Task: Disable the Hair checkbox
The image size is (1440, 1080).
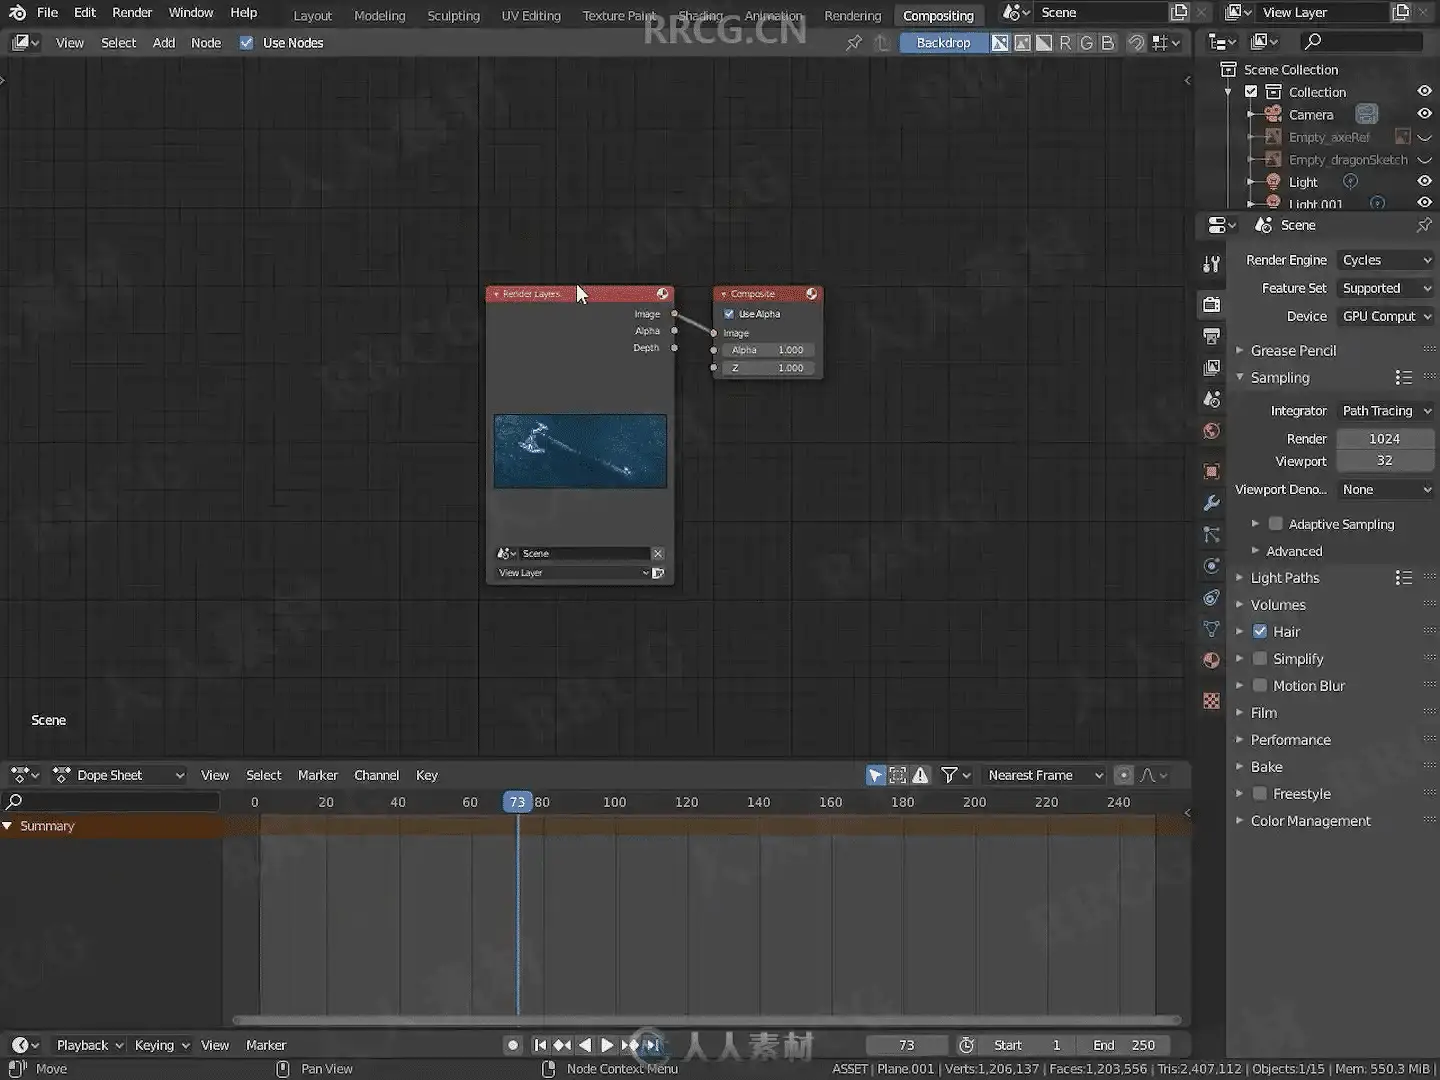Action: (x=1260, y=632)
